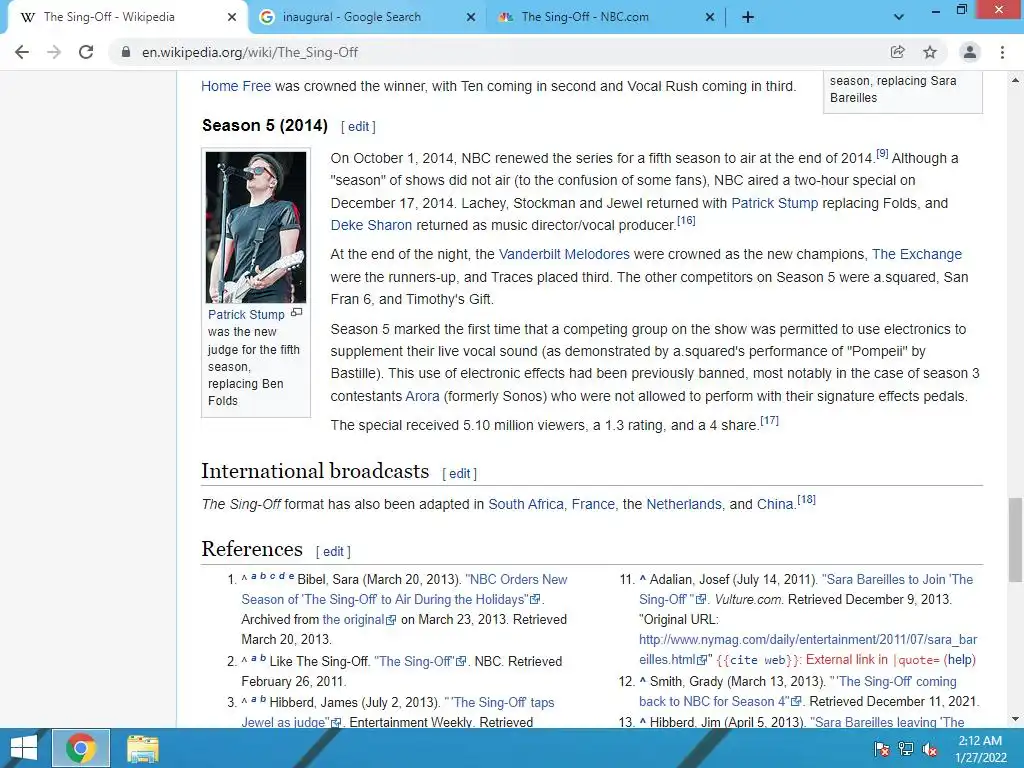Open "Sara Bareilles leaving" reference 13 link
The height and width of the screenshot is (768, 1024).
click(x=889, y=722)
